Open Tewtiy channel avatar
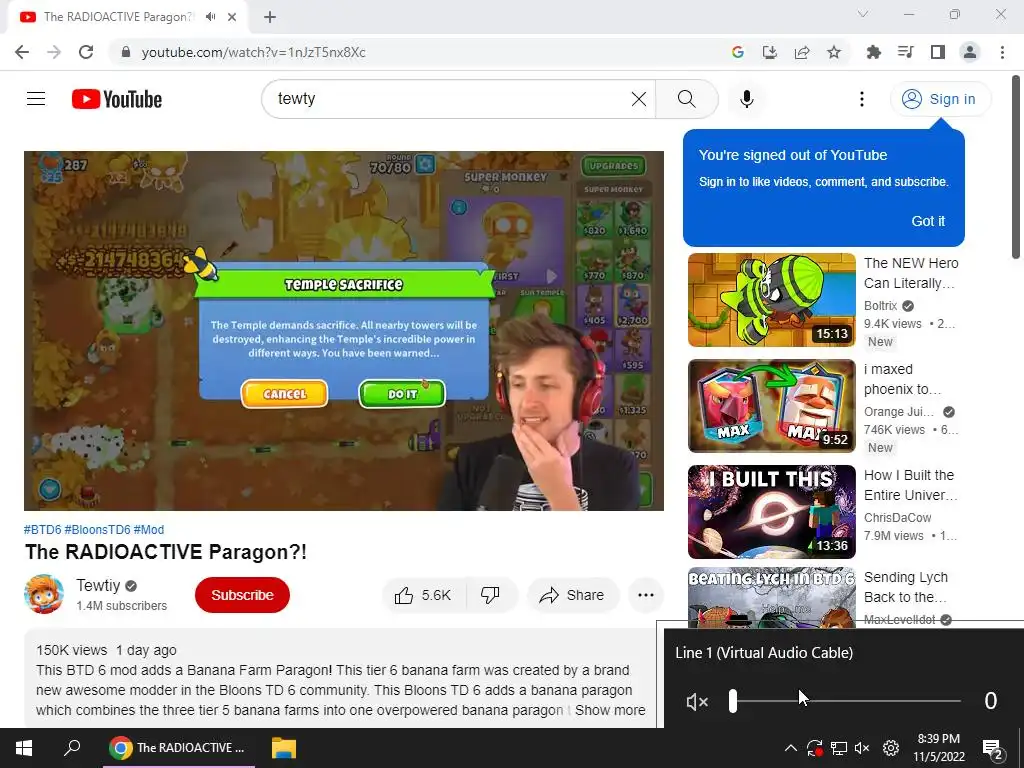 pyautogui.click(x=44, y=594)
